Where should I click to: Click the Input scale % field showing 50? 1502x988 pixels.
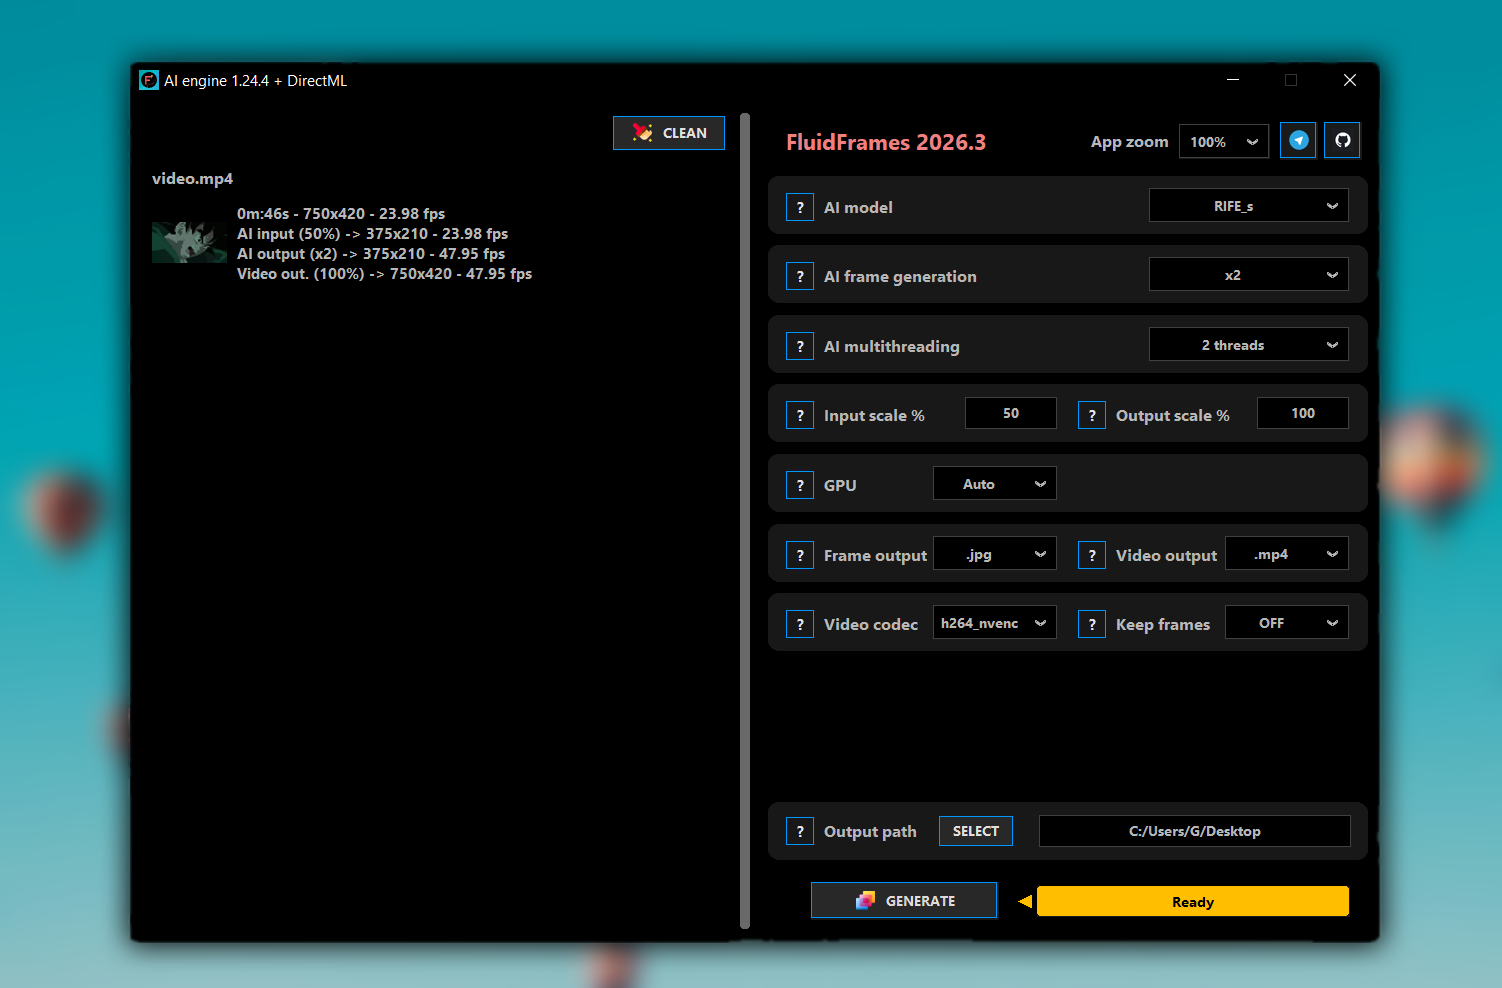coord(1011,413)
